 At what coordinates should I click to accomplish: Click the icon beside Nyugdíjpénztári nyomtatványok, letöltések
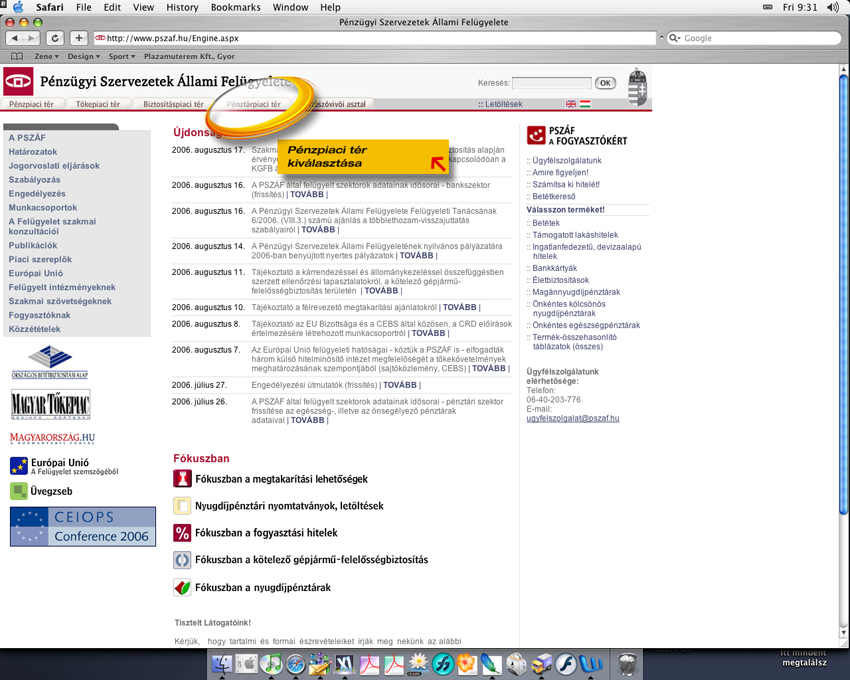click(182, 506)
